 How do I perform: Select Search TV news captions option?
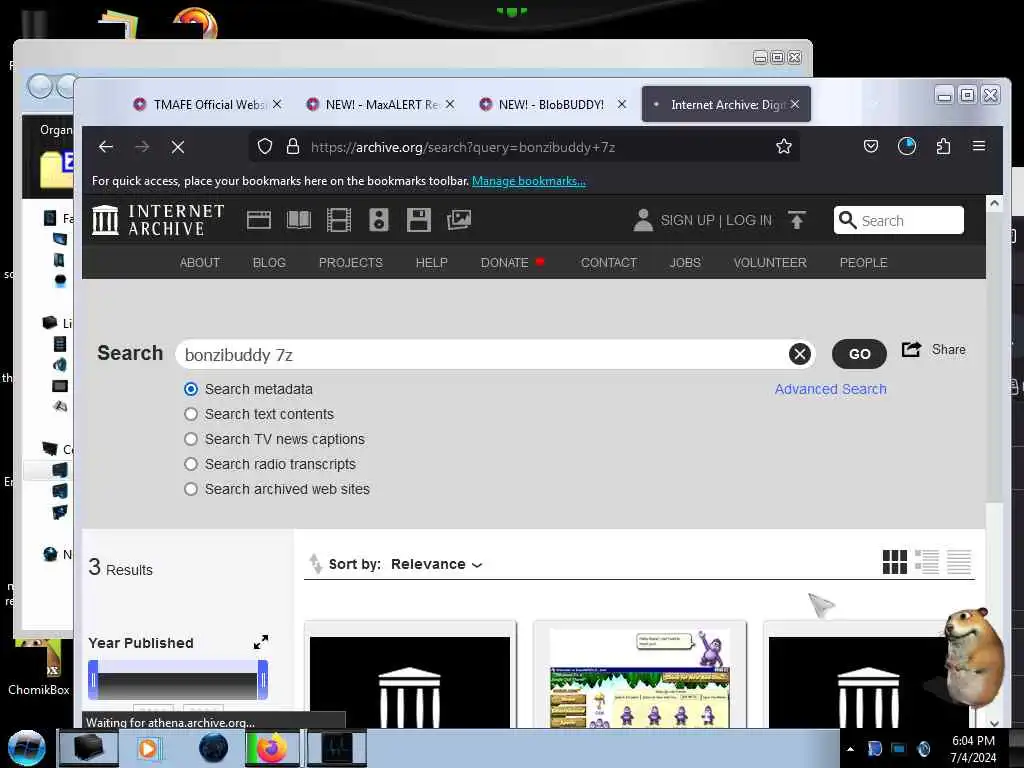(x=191, y=439)
